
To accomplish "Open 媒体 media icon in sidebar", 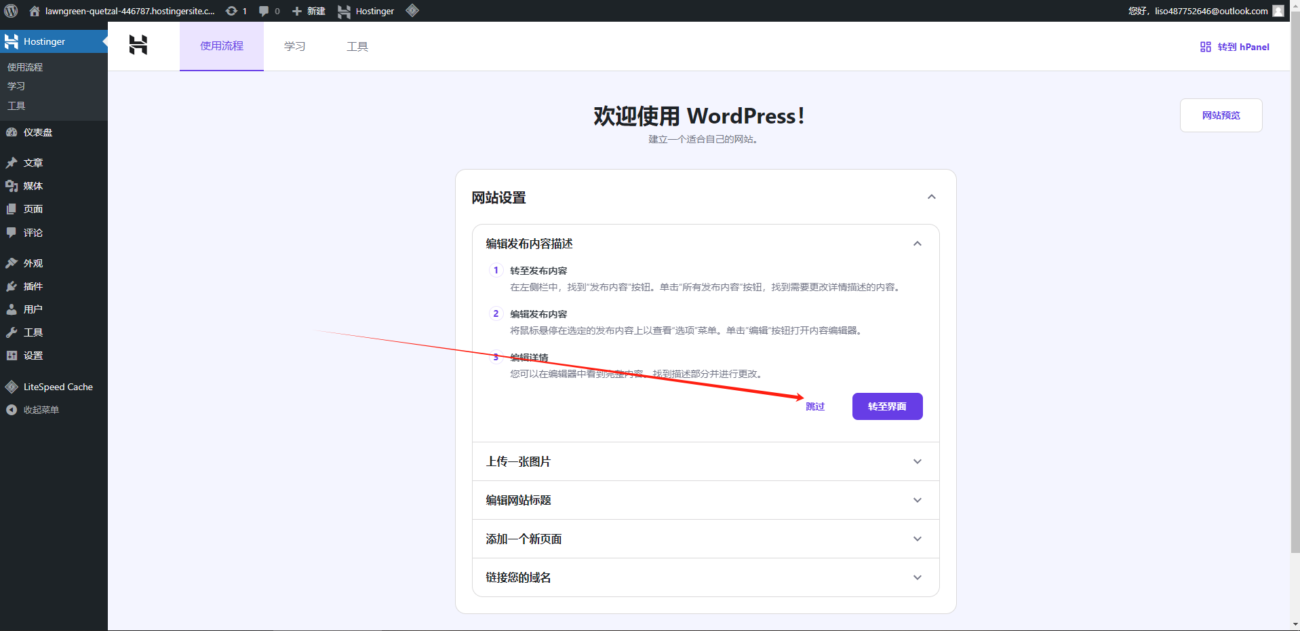I will click(12, 185).
